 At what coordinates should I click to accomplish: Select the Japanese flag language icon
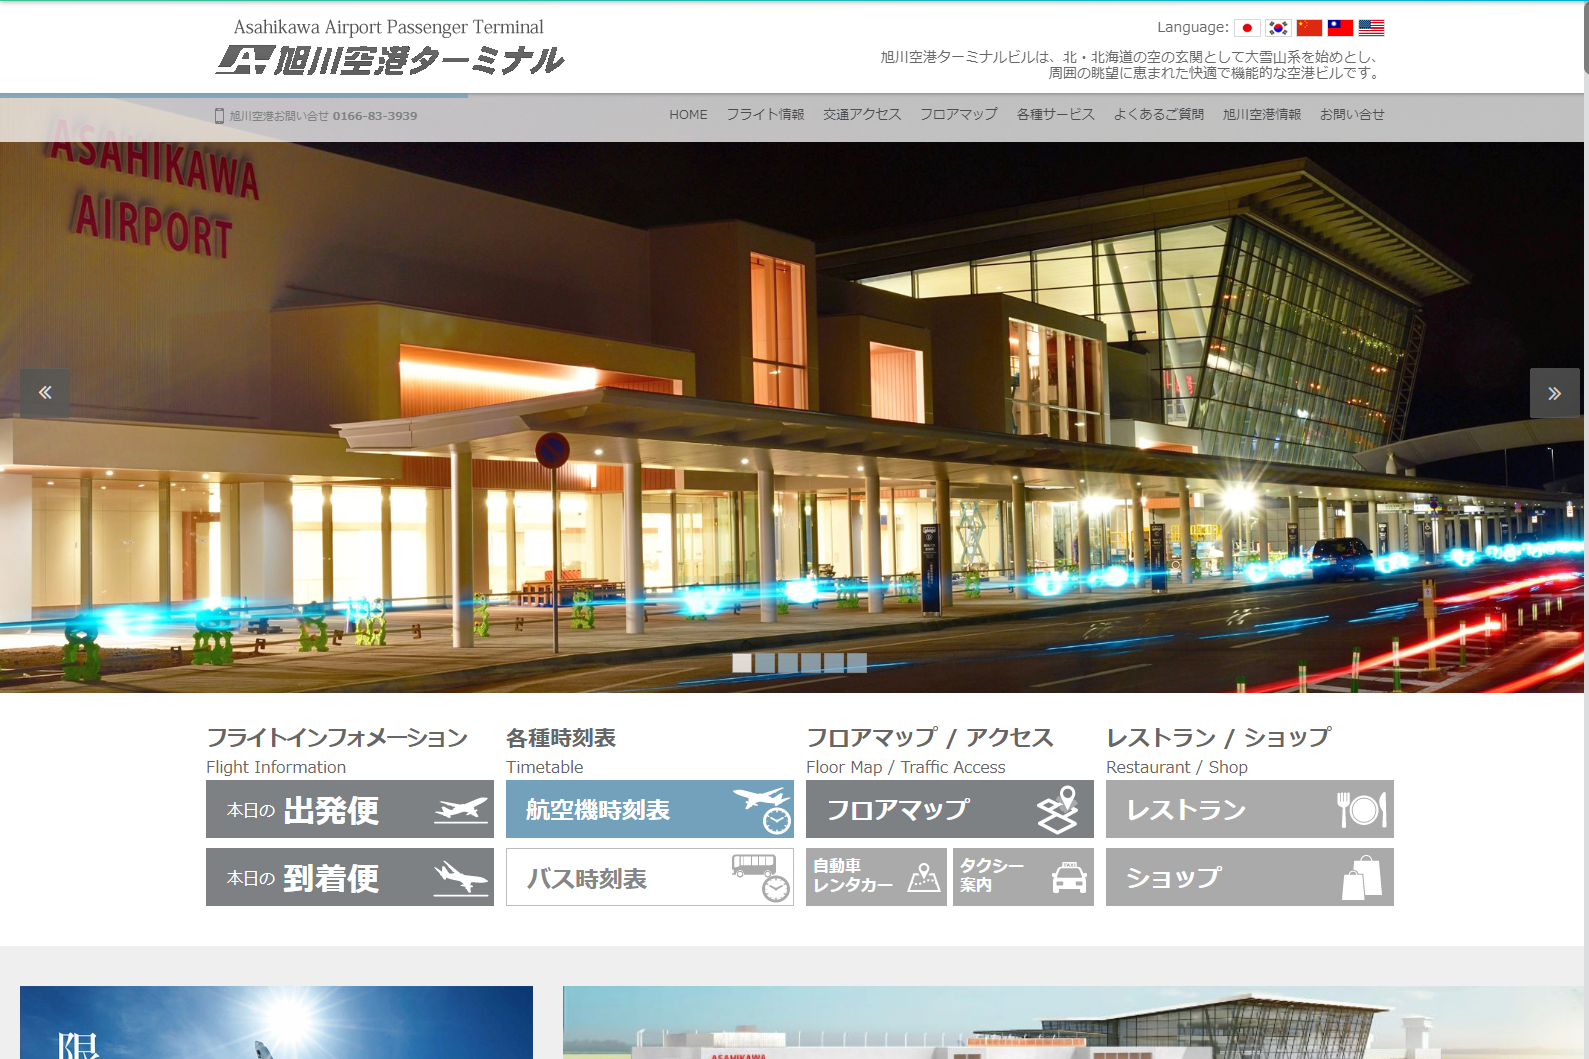(x=1247, y=28)
